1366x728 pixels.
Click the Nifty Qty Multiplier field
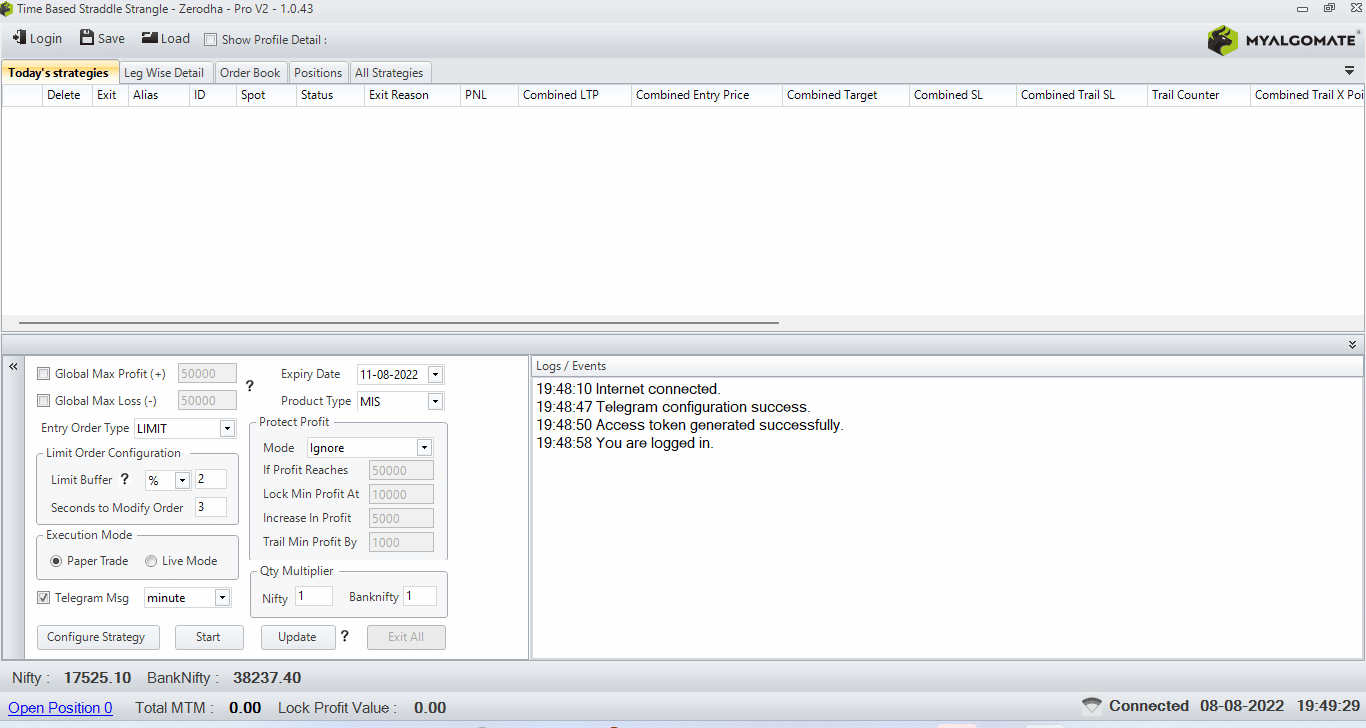314,596
